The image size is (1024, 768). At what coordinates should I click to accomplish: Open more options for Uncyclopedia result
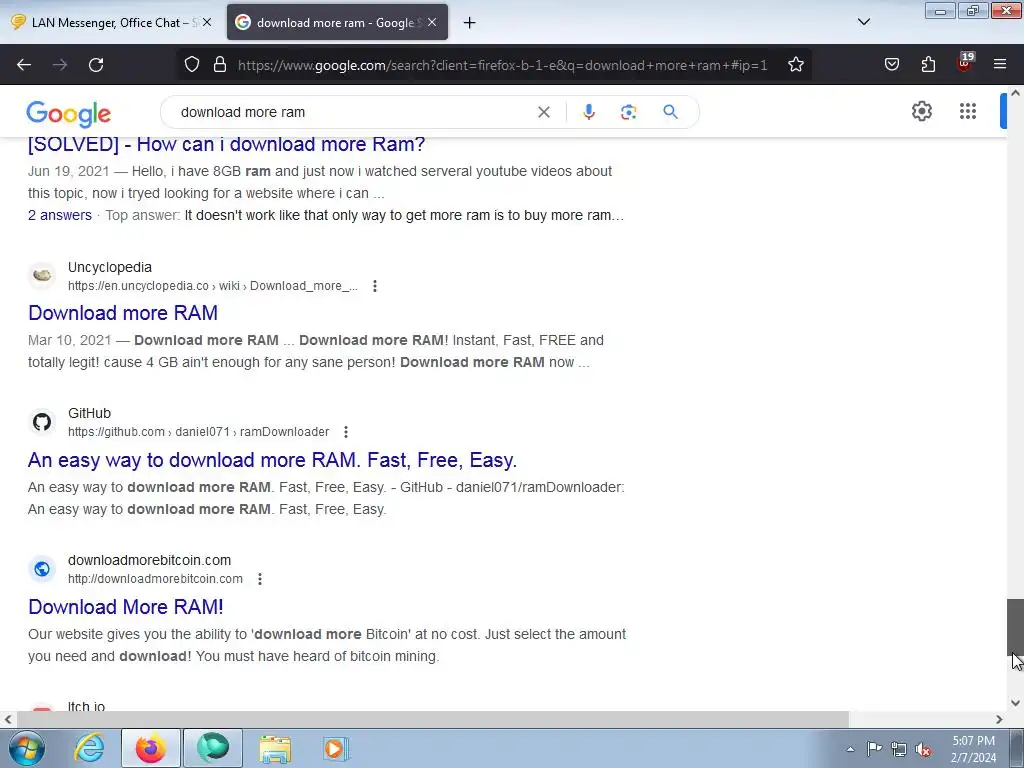coord(375,286)
